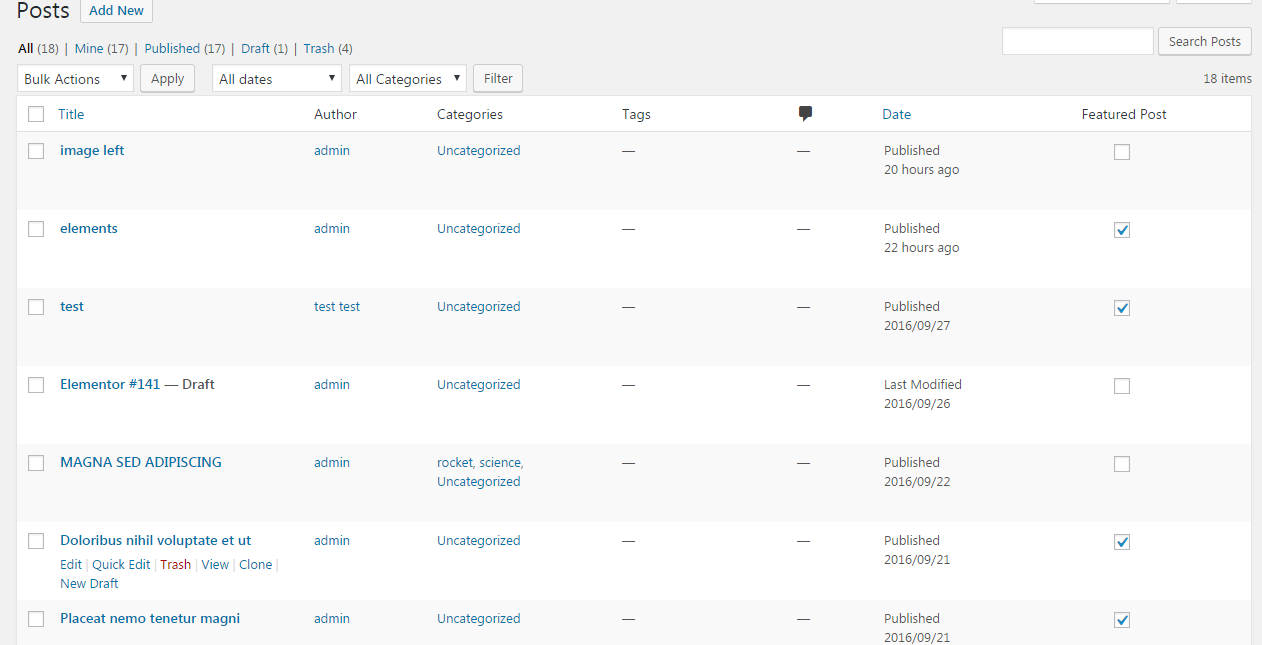Open the All dates dropdown
This screenshot has height=645, width=1262.
tap(277, 78)
